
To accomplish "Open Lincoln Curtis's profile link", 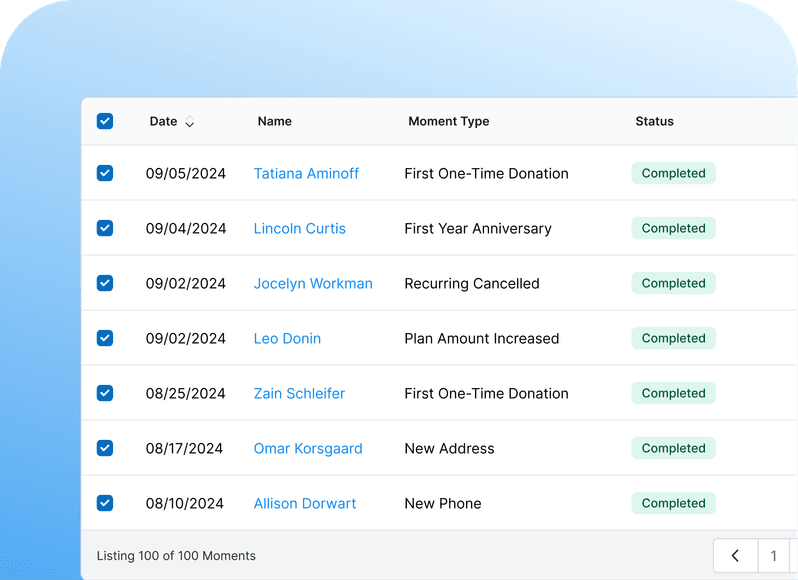I will tap(300, 228).
